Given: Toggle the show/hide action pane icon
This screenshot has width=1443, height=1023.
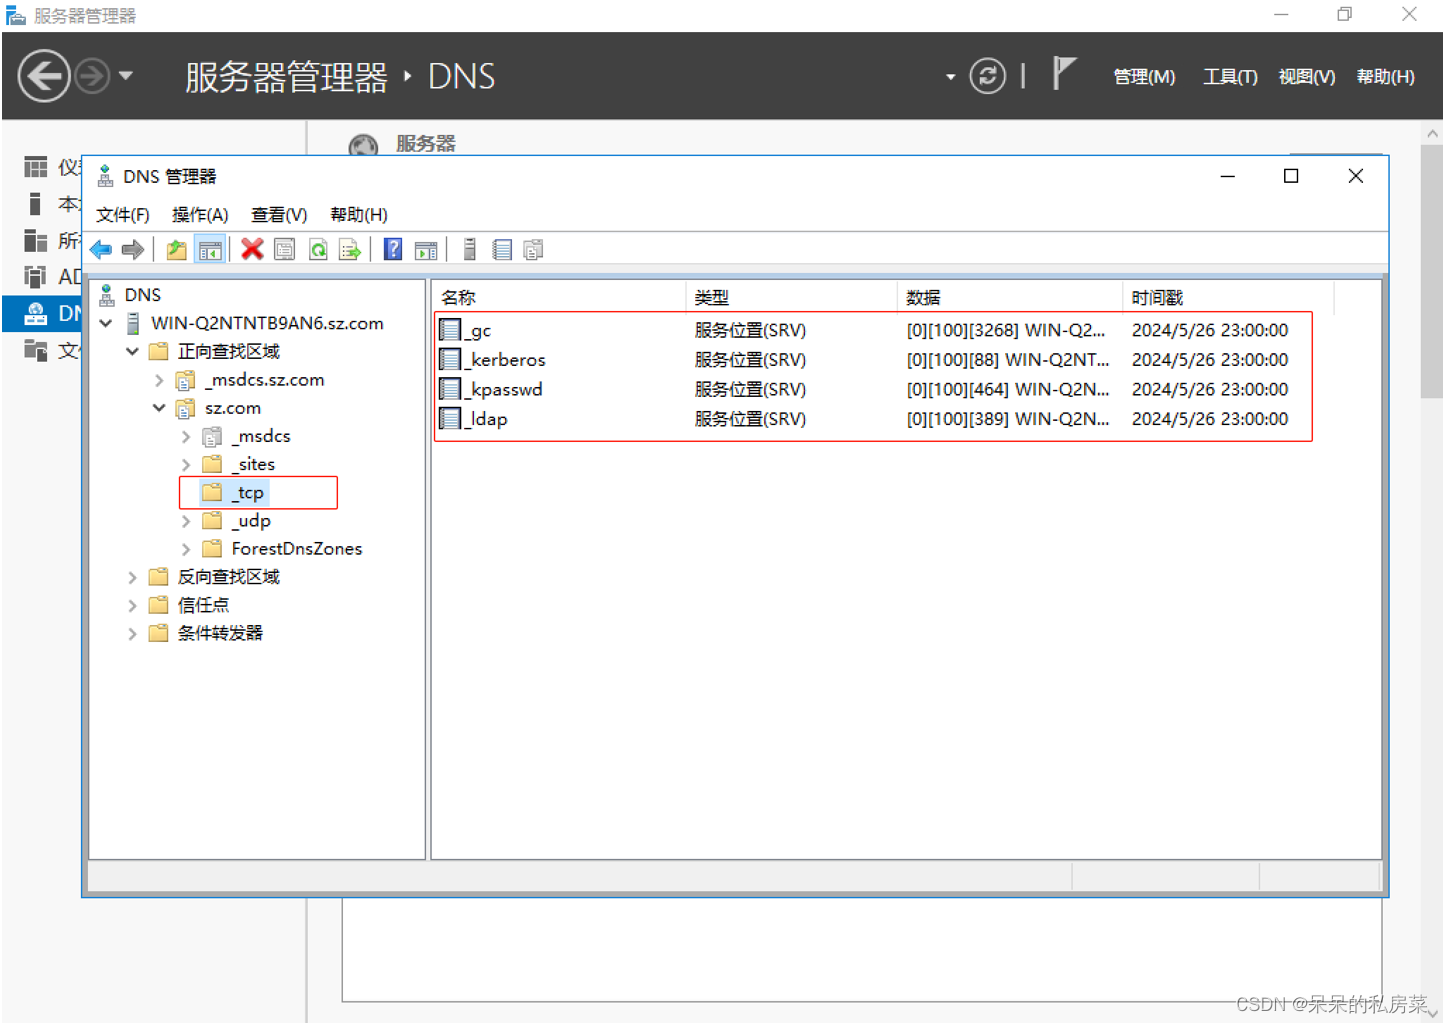Looking at the screenshot, I should [x=426, y=250].
